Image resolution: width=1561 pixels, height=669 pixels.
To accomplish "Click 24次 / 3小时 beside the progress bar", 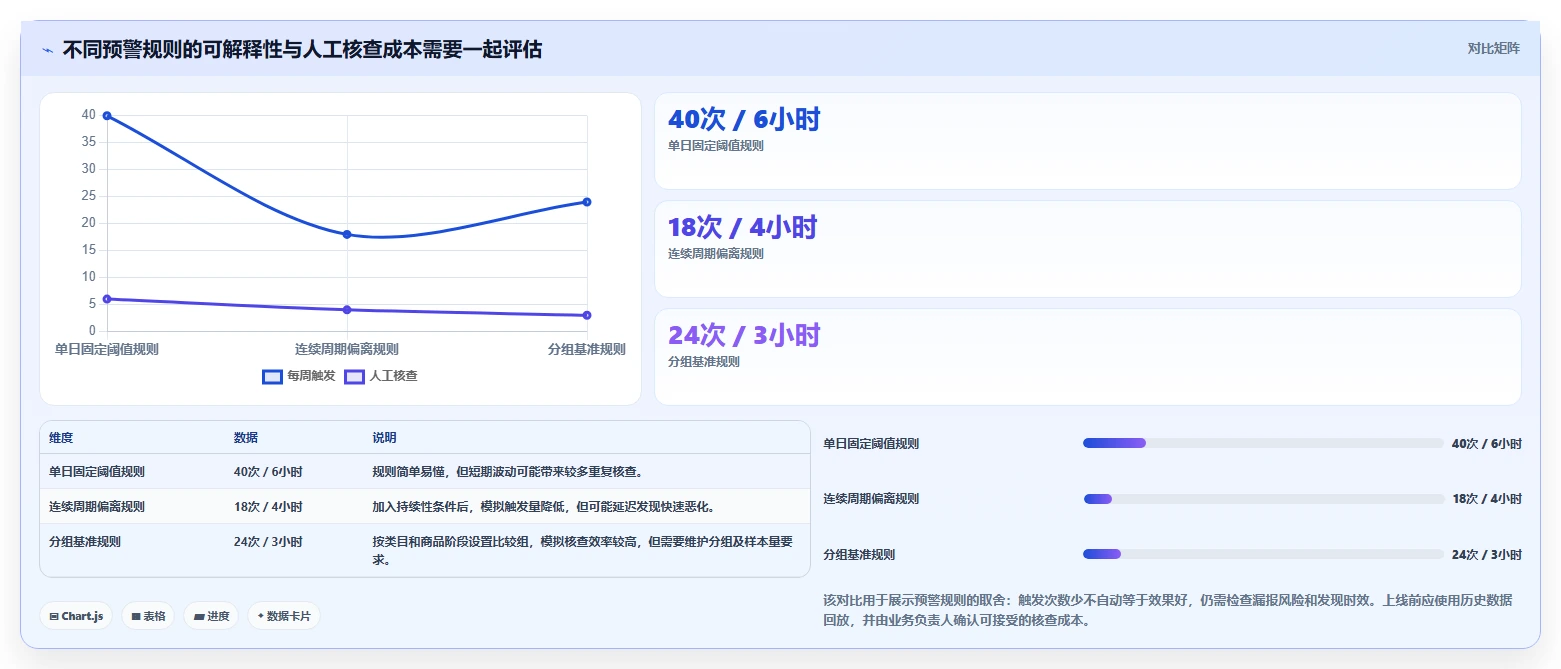I will click(1487, 555).
